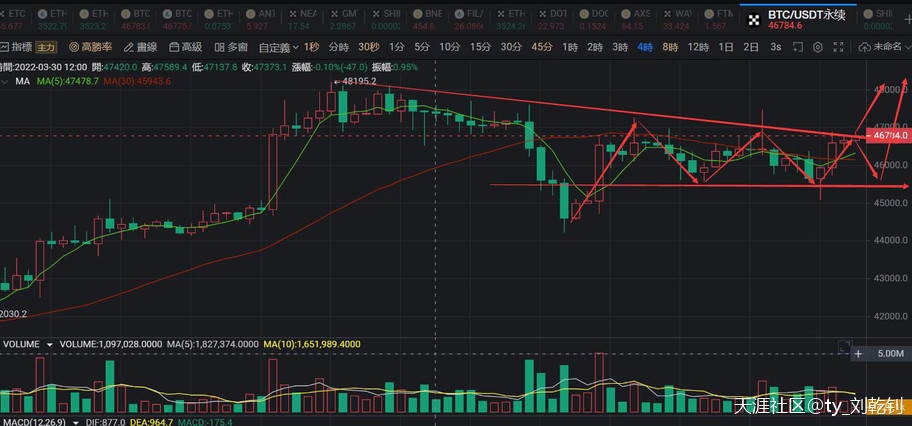912x426 pixels.
Task: Open the 多窗 multi-window layout
Action: click(x=231, y=47)
